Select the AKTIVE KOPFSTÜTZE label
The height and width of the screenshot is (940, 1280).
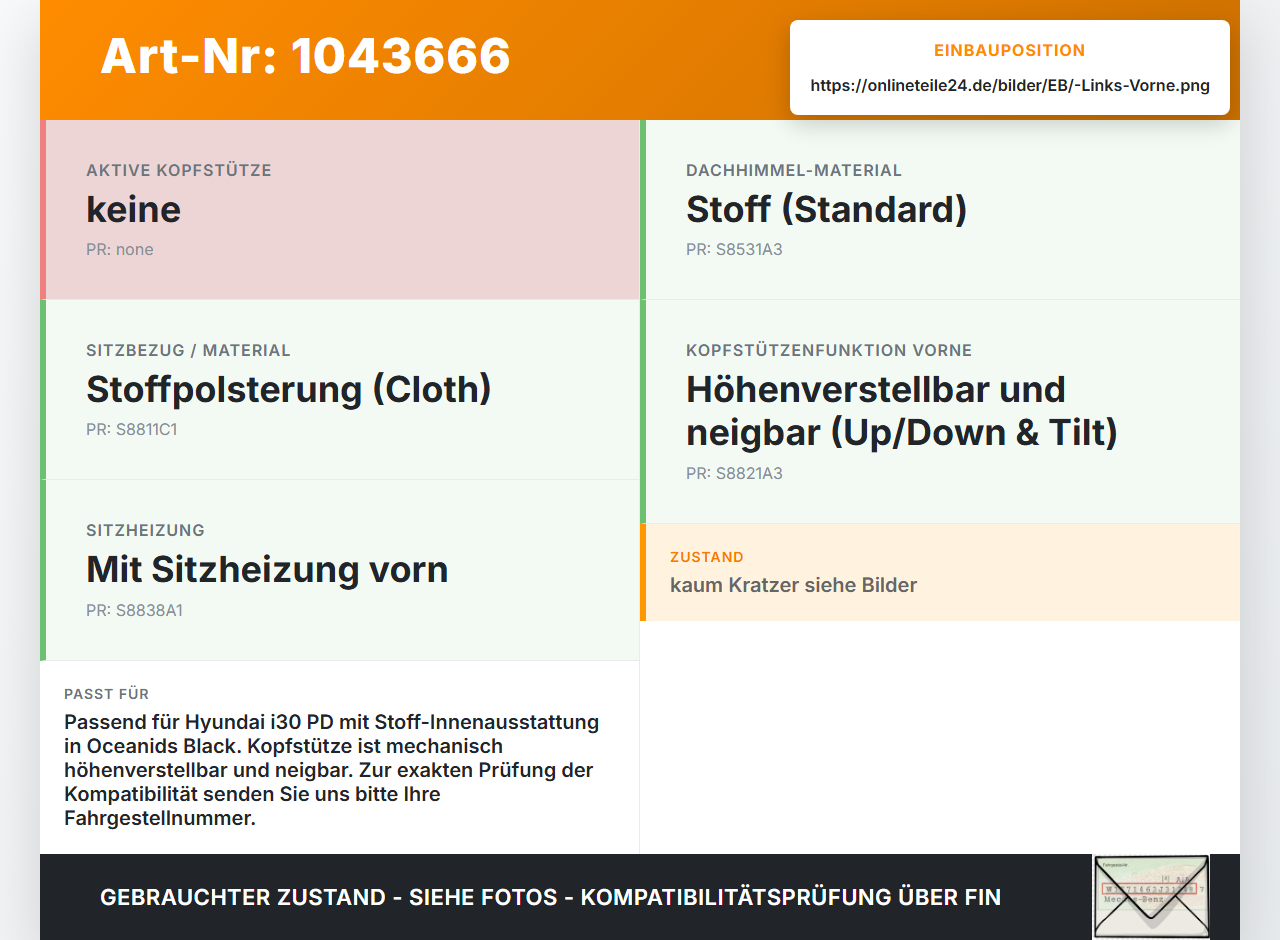179,170
